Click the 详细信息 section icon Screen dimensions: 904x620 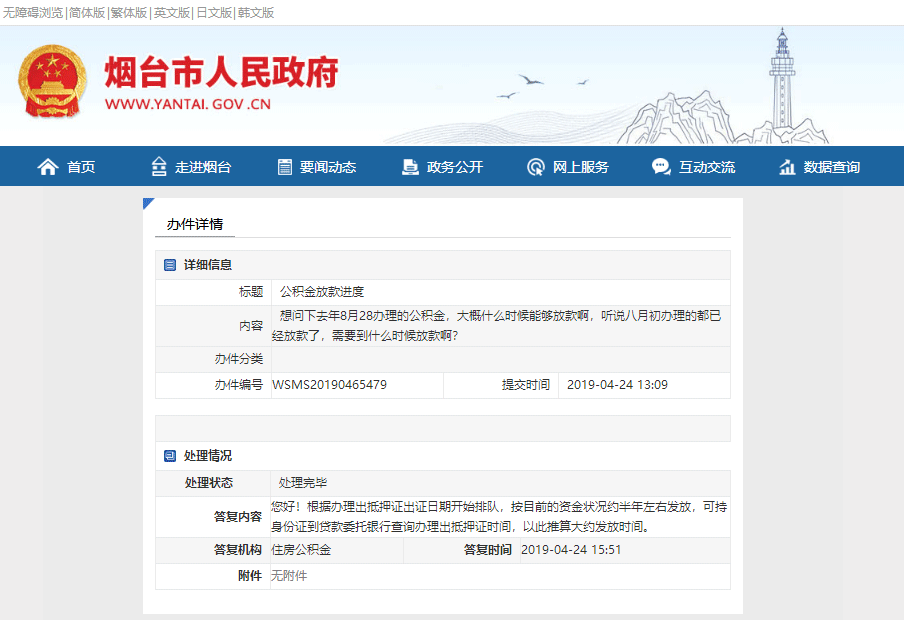tap(170, 265)
